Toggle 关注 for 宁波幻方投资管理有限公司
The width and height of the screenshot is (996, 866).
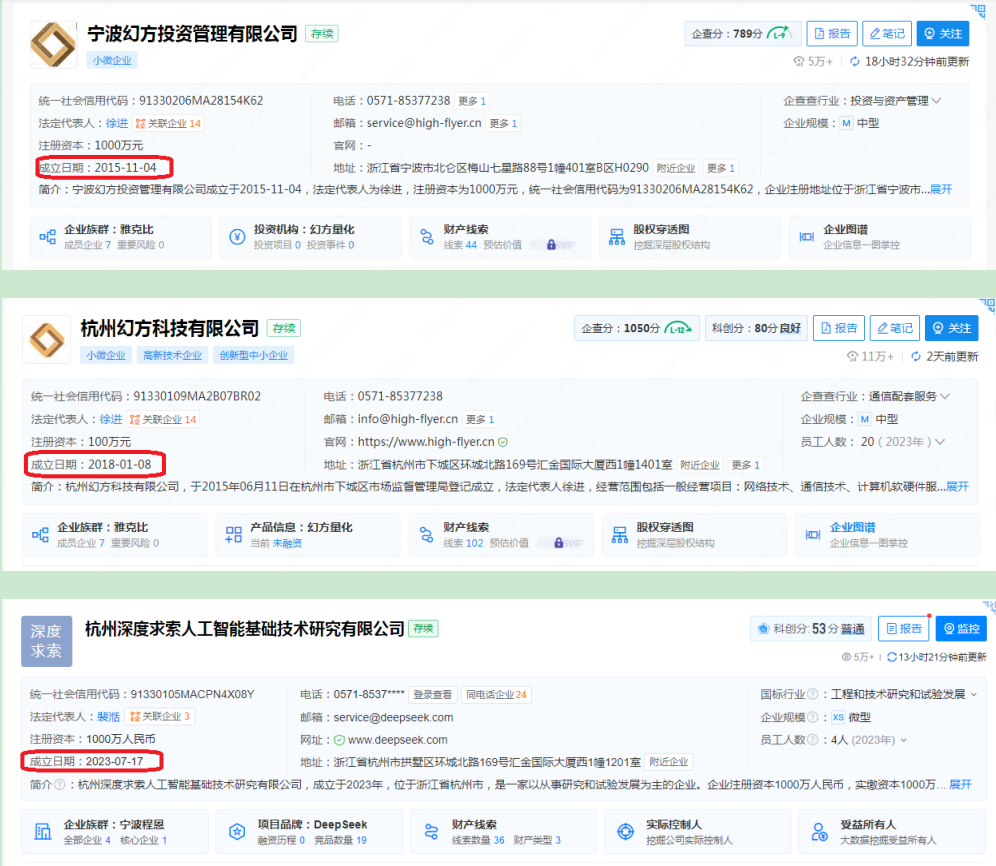tap(942, 33)
